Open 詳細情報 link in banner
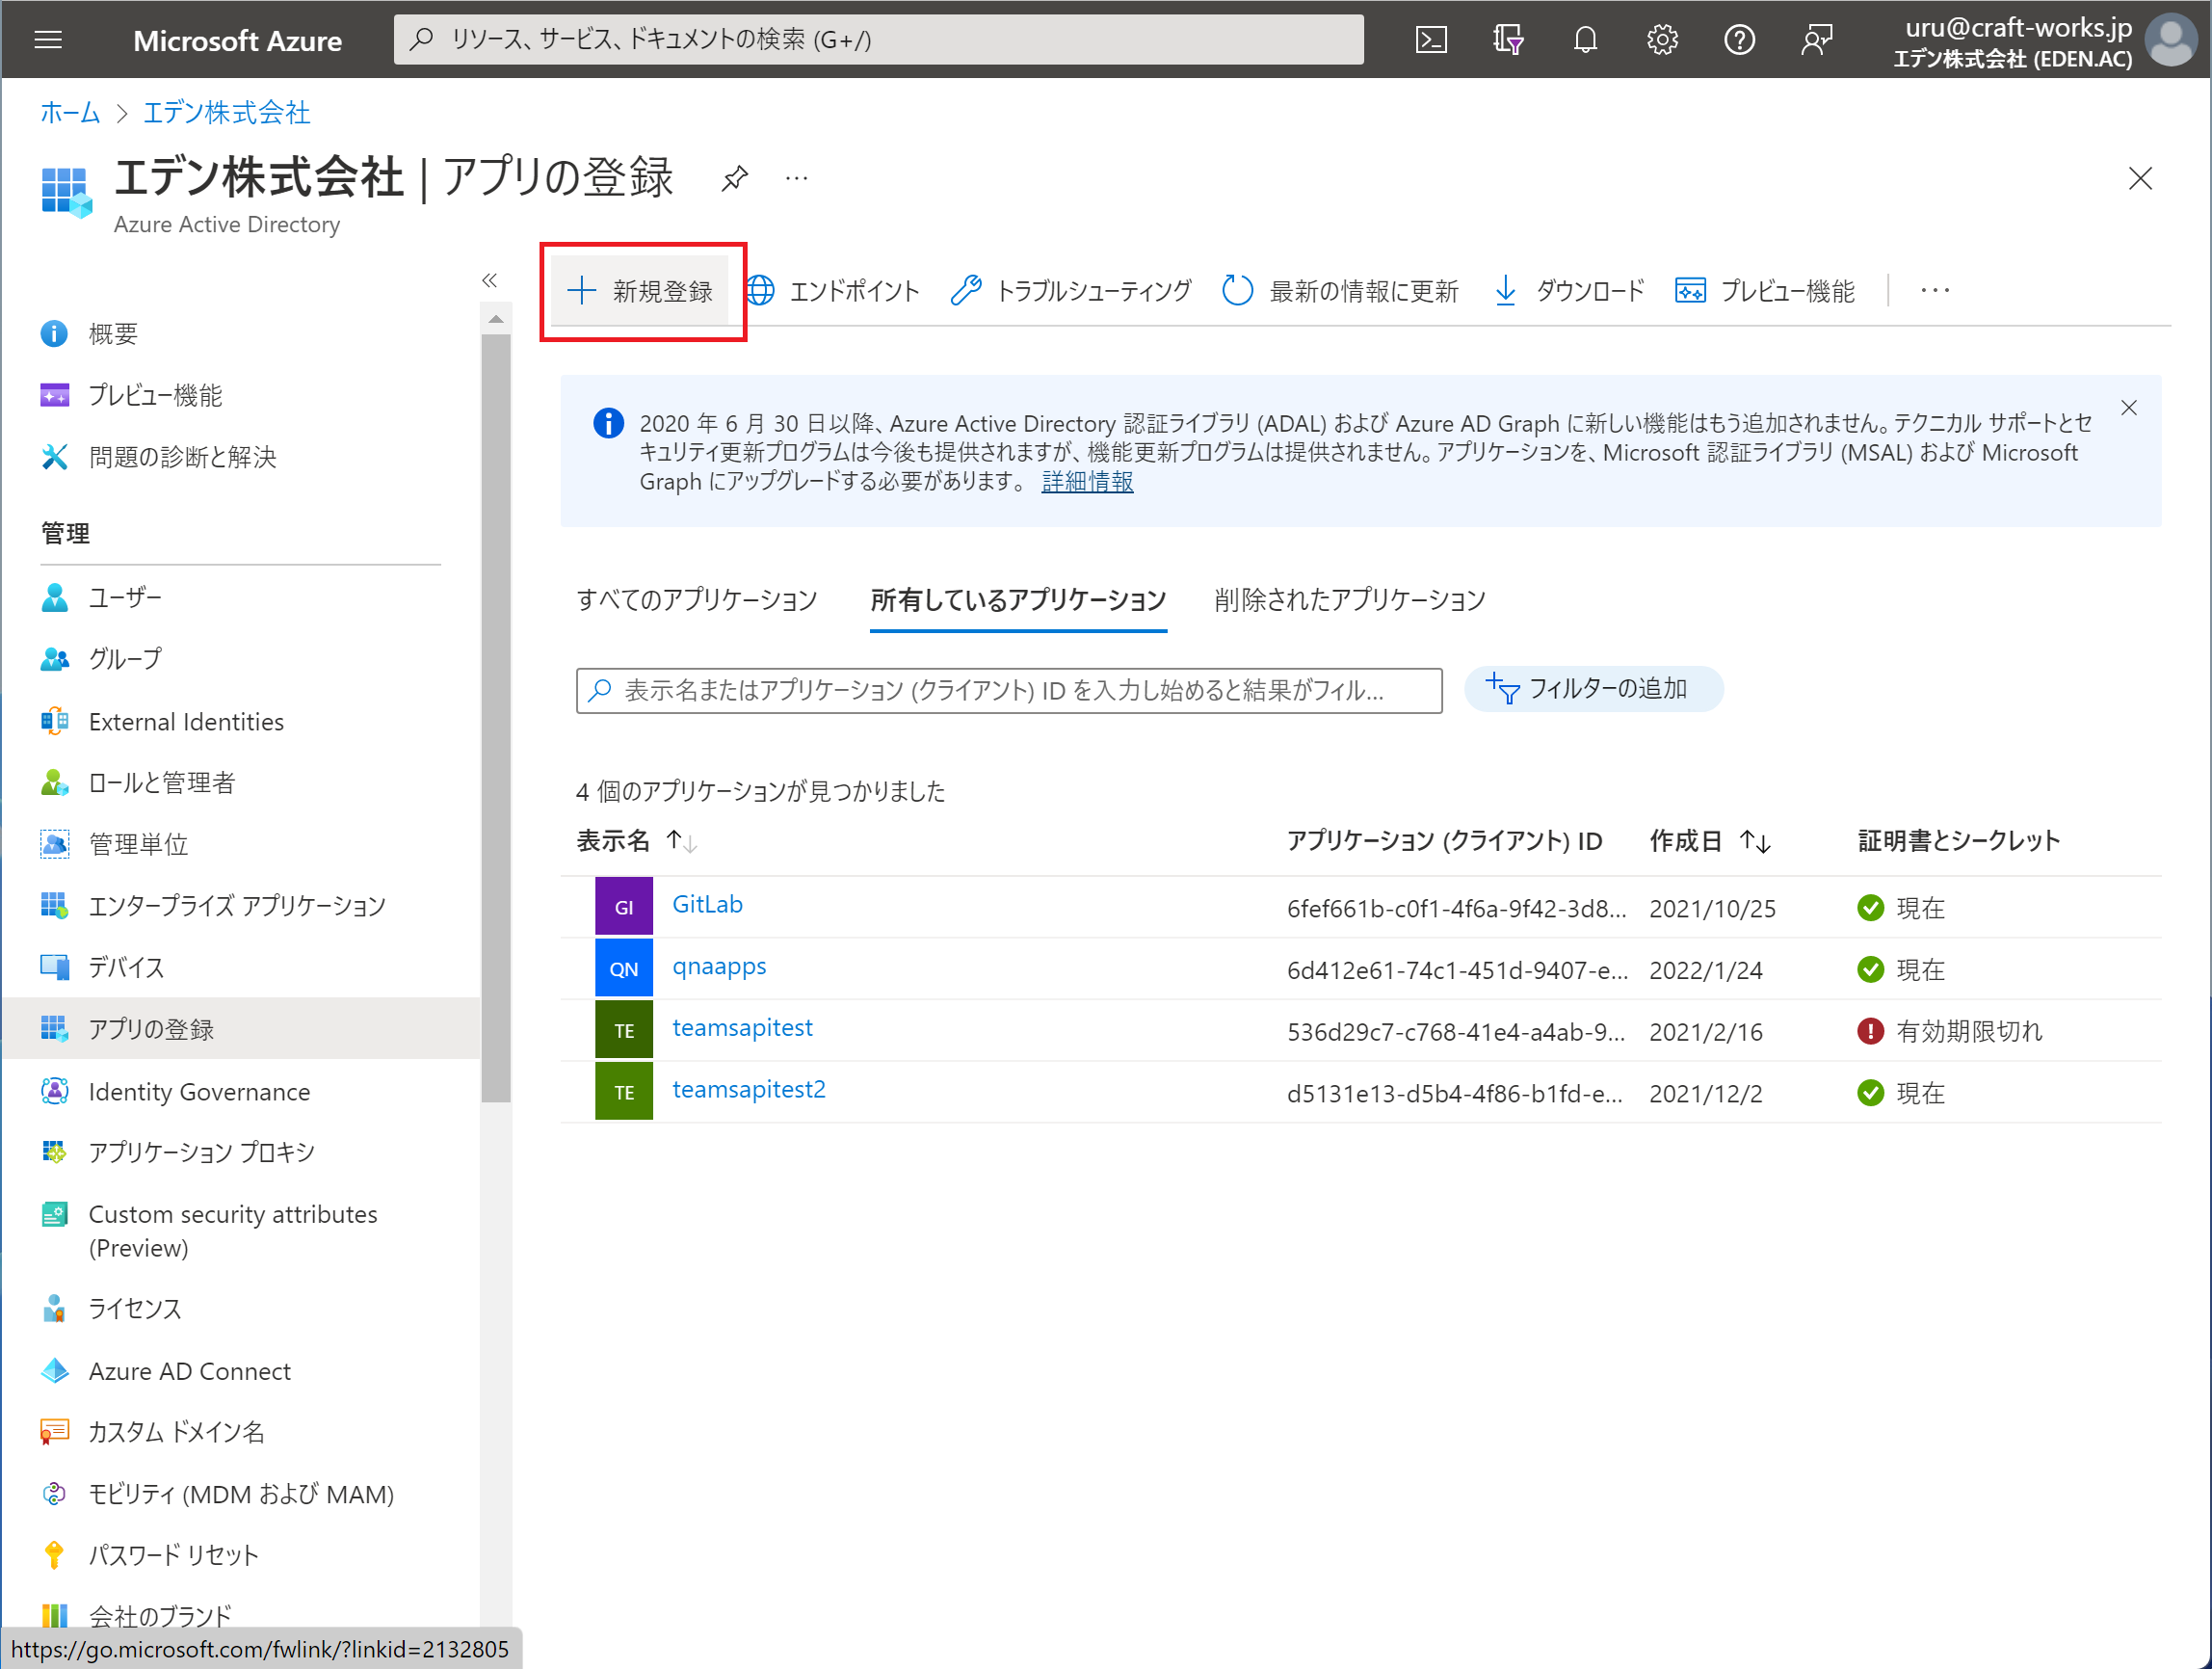The width and height of the screenshot is (2212, 1669). point(1087,482)
